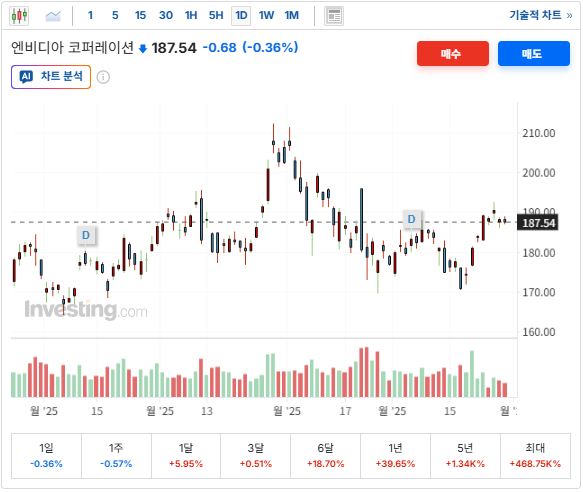Select the 최대 period range
This screenshot has width=583, height=492.
tap(535, 456)
